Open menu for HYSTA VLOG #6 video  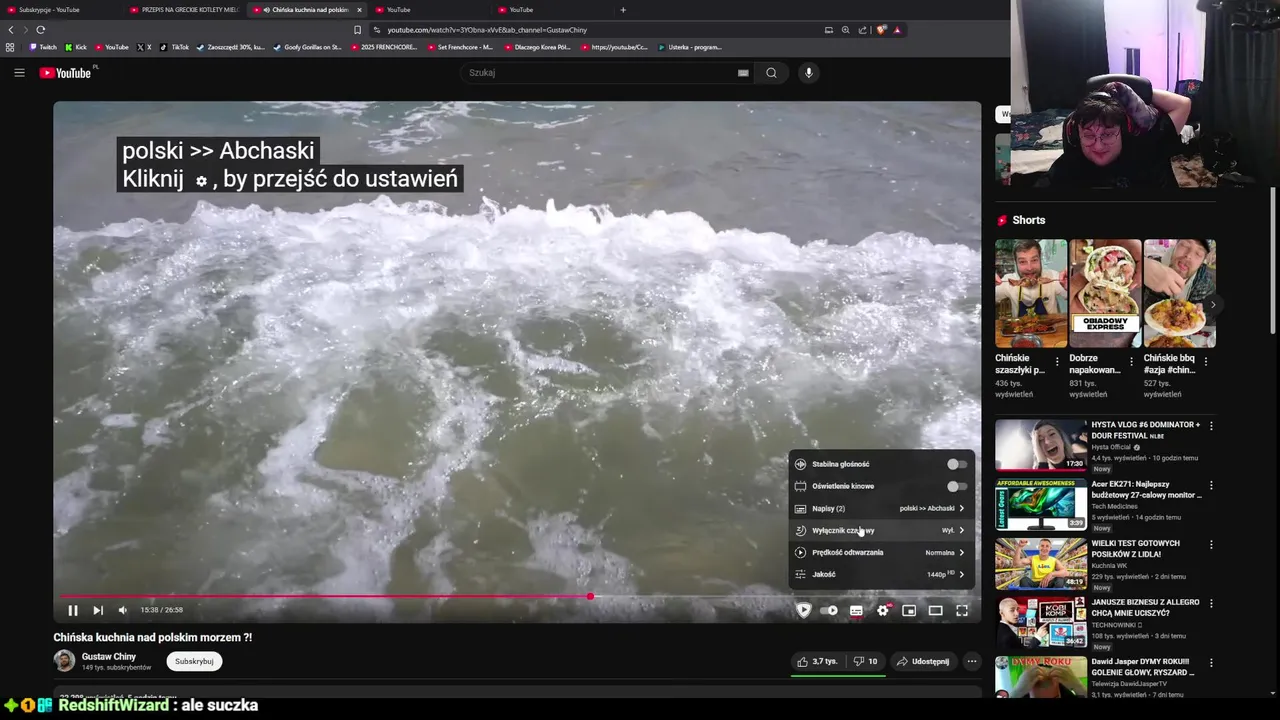click(1211, 426)
